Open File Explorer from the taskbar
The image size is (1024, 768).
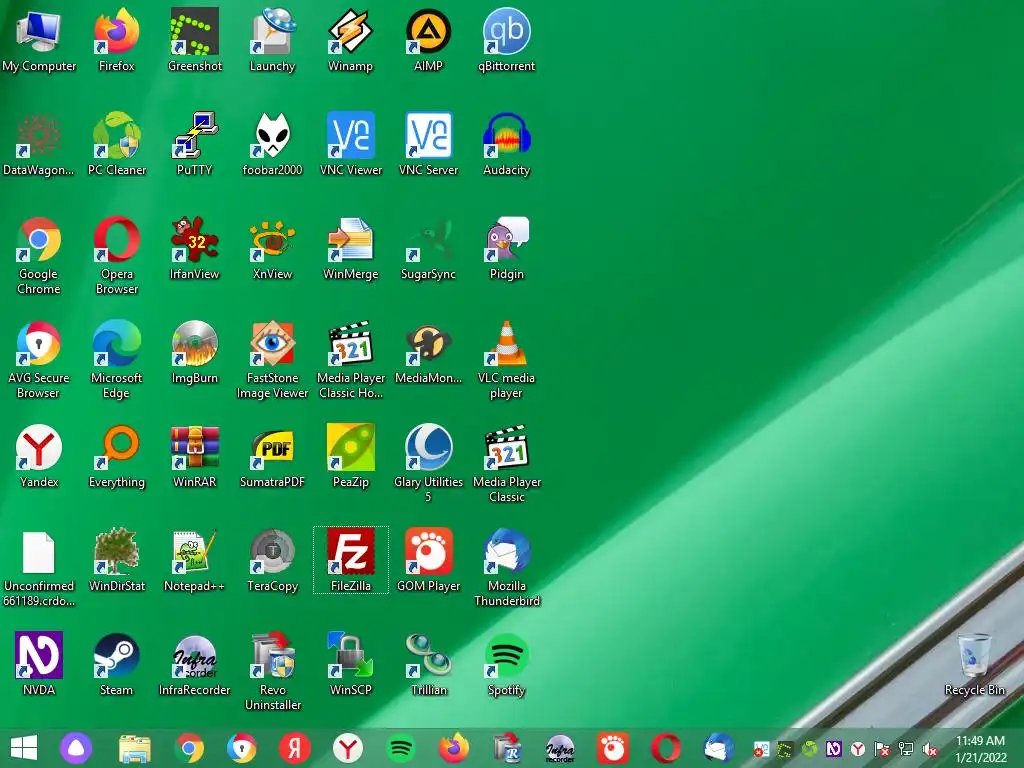click(x=135, y=748)
